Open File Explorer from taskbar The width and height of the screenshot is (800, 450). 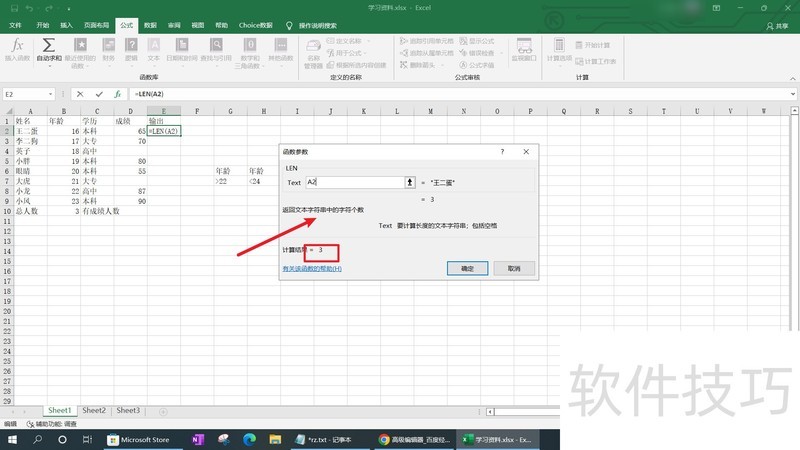point(275,439)
